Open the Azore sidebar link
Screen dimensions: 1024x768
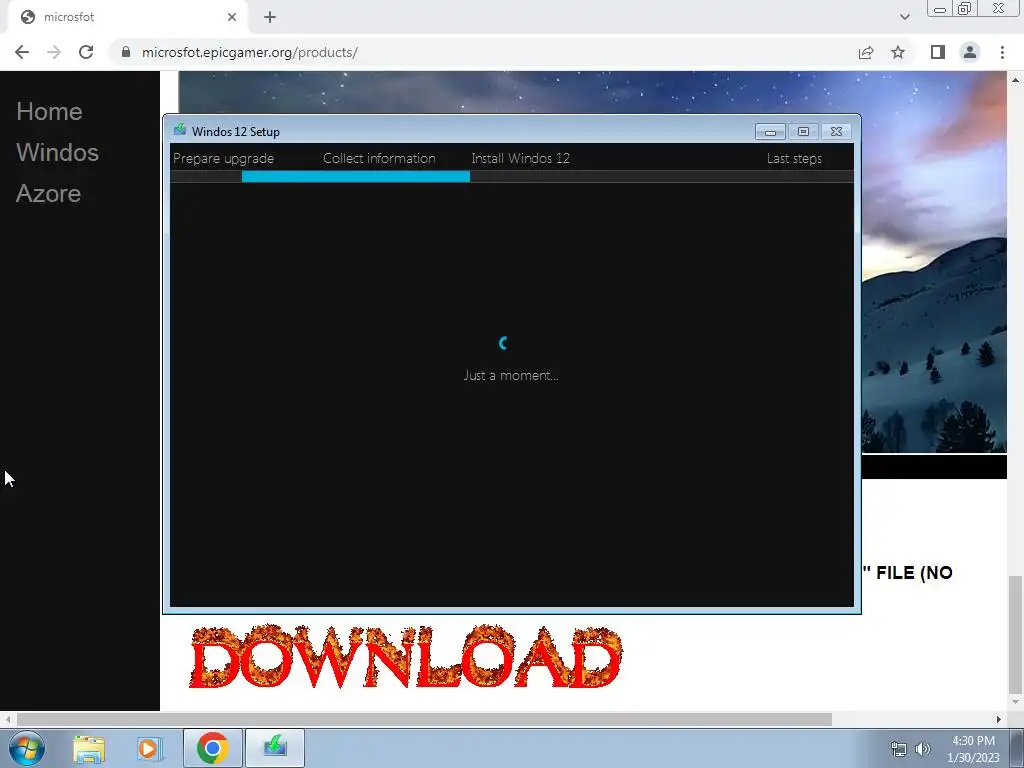48,194
